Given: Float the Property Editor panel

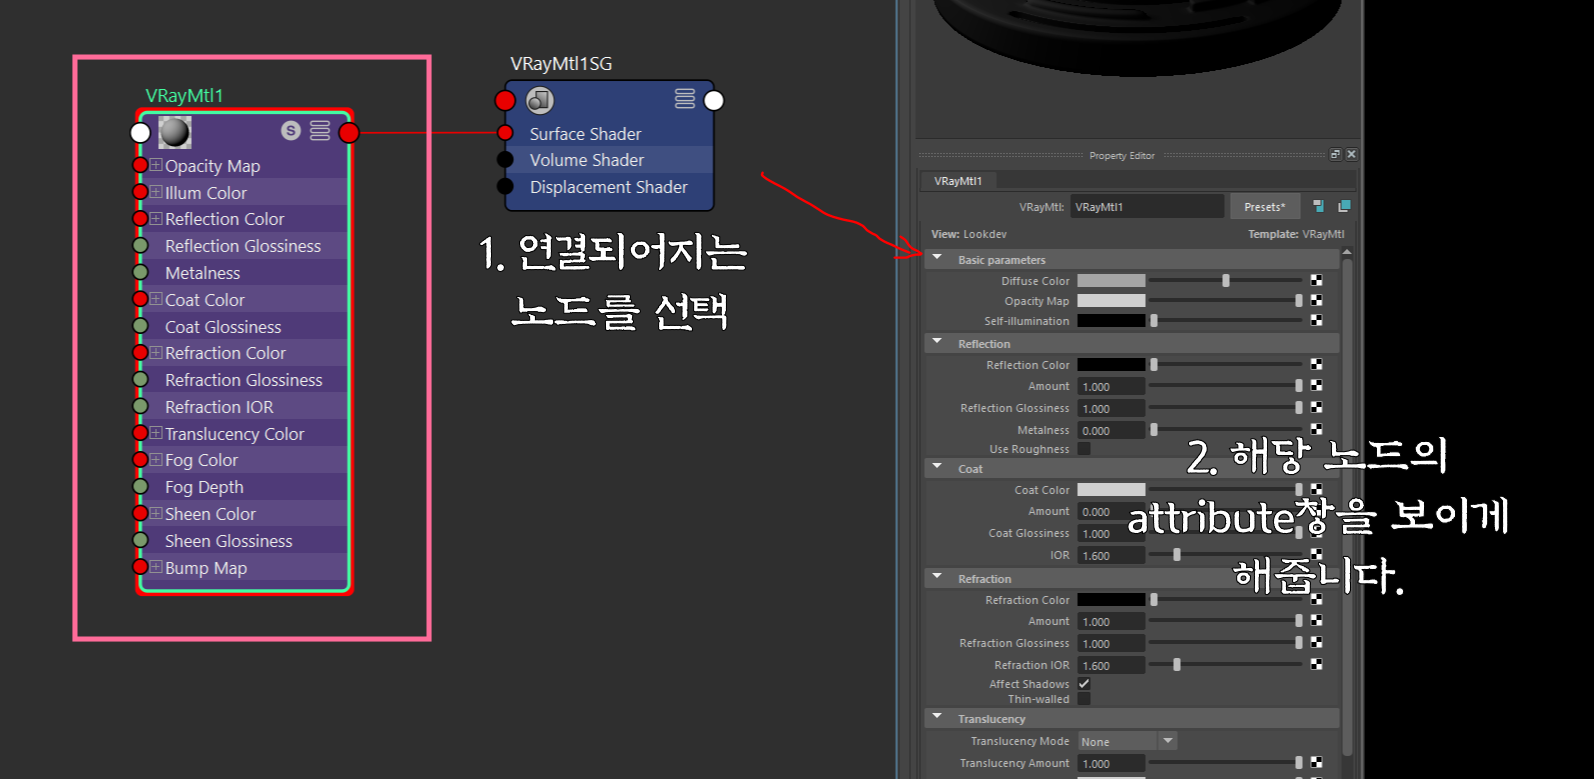Looking at the screenshot, I should [1335, 154].
